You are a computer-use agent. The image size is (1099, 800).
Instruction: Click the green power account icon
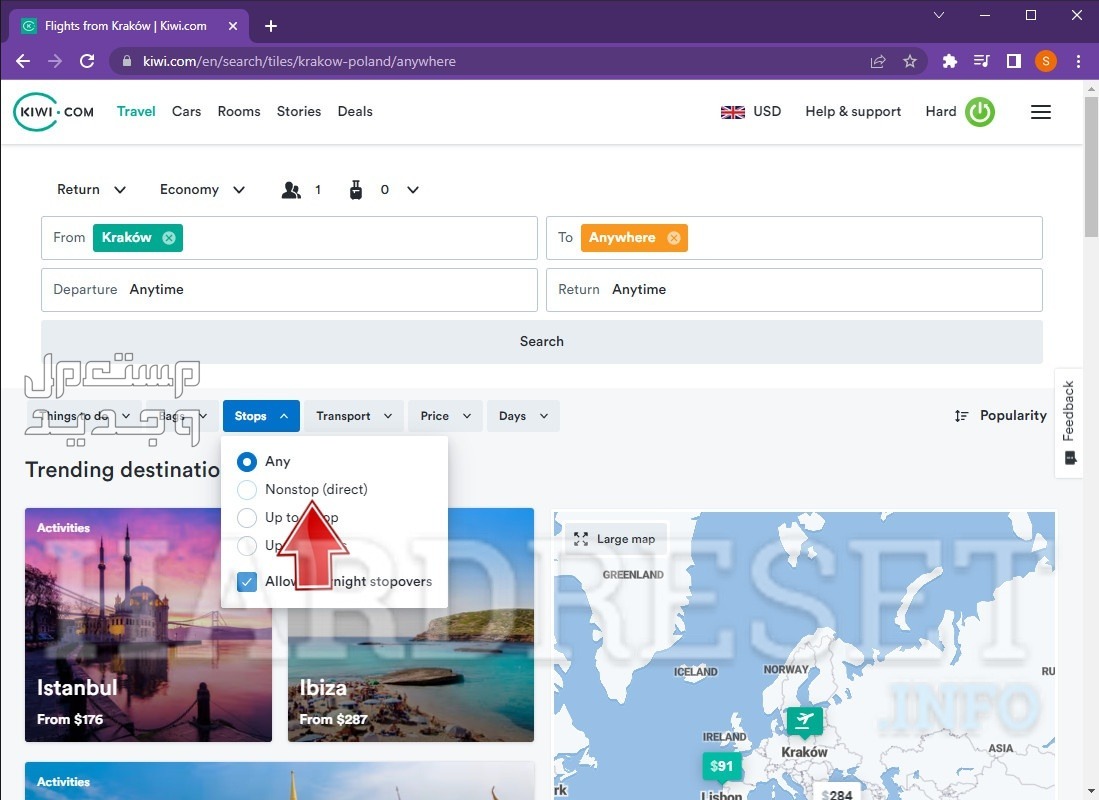click(980, 112)
